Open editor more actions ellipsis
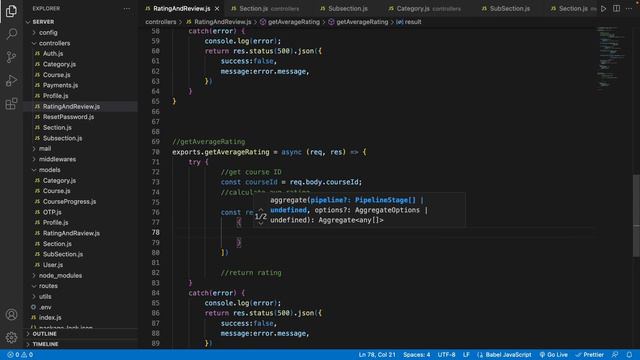Screen dimensions: 640x360 point(629,9)
